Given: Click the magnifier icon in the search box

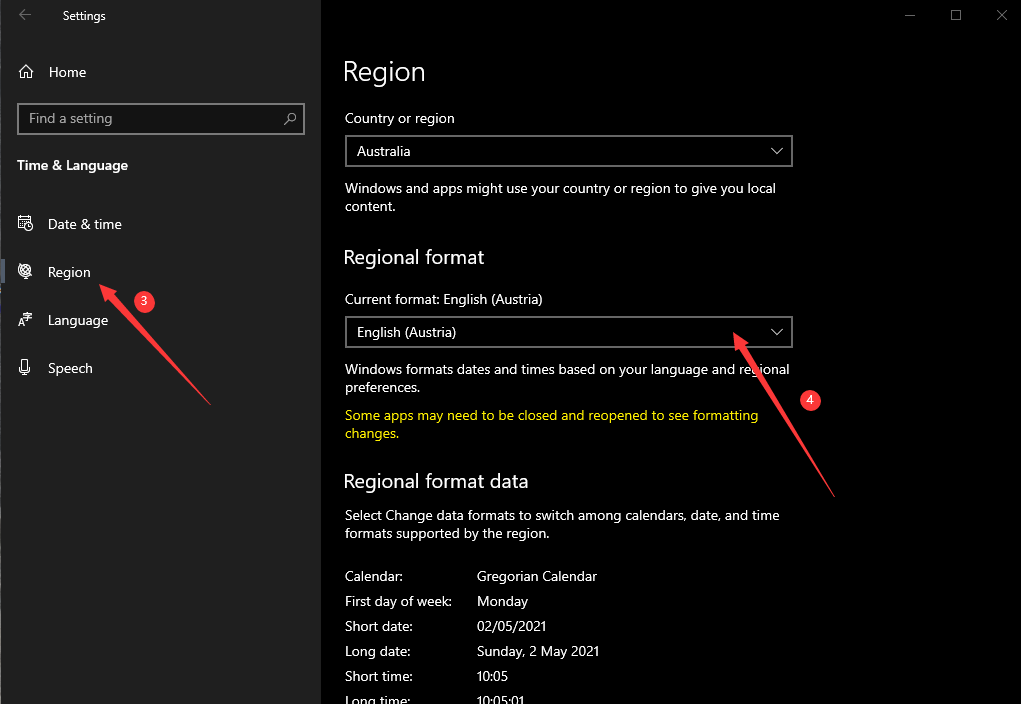Looking at the screenshot, I should click(290, 118).
